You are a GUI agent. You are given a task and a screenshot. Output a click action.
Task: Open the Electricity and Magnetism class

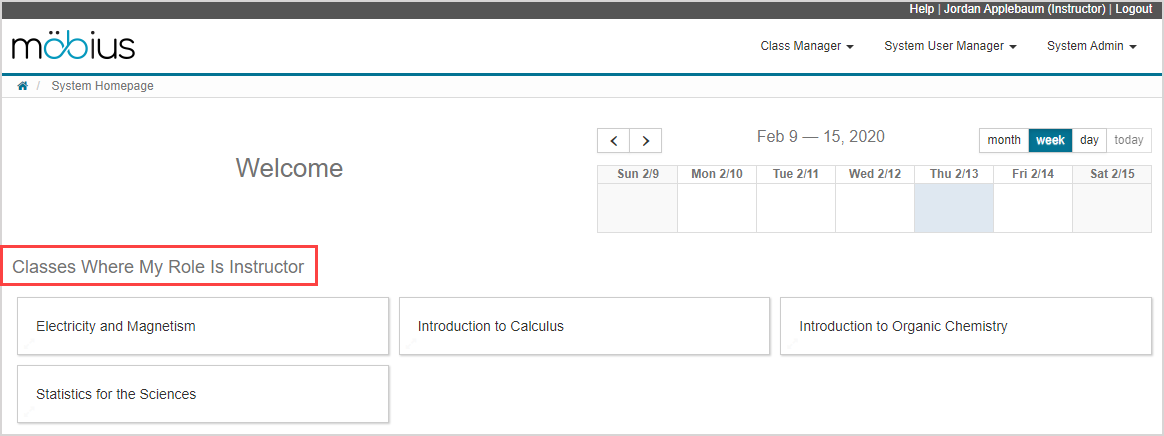203,326
